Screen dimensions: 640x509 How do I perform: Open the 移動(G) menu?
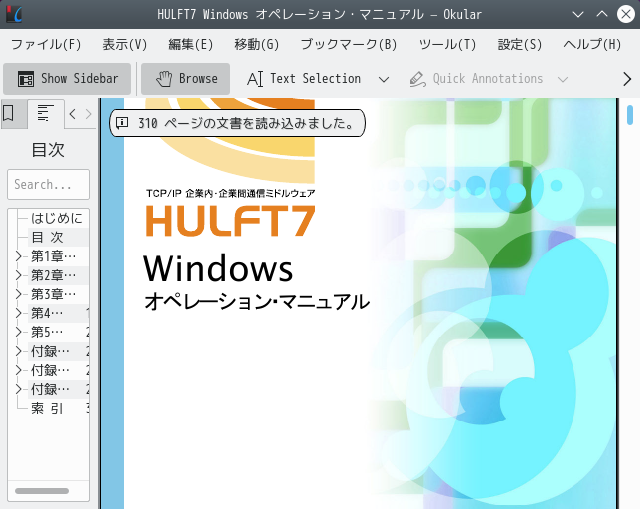pyautogui.click(x=257, y=44)
